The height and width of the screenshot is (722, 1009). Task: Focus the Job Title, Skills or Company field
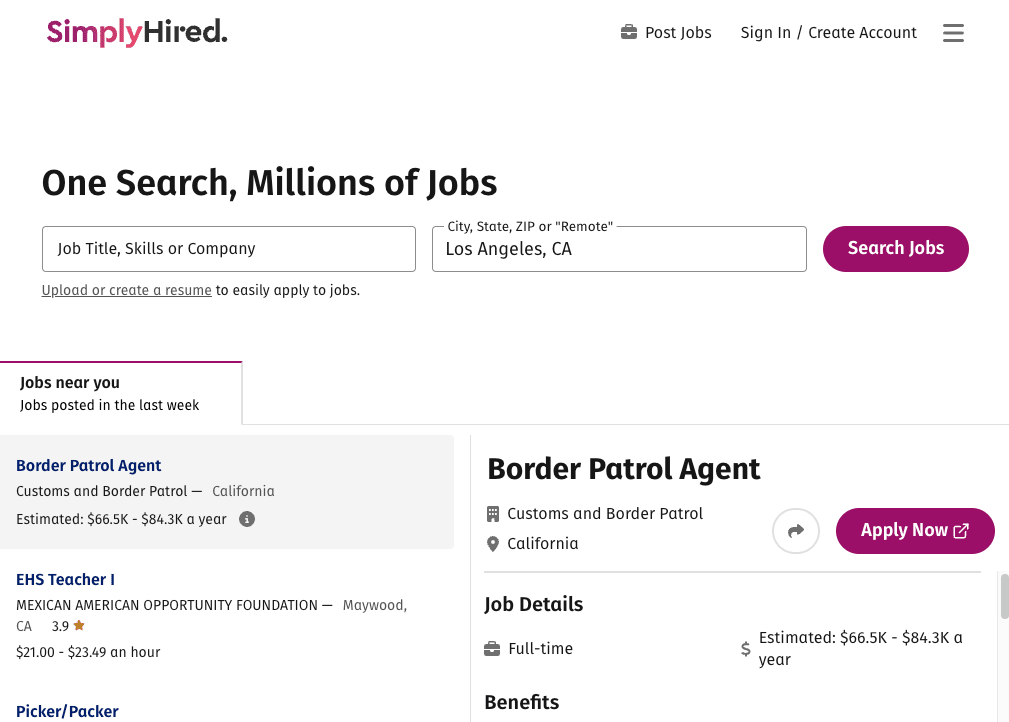(x=228, y=249)
